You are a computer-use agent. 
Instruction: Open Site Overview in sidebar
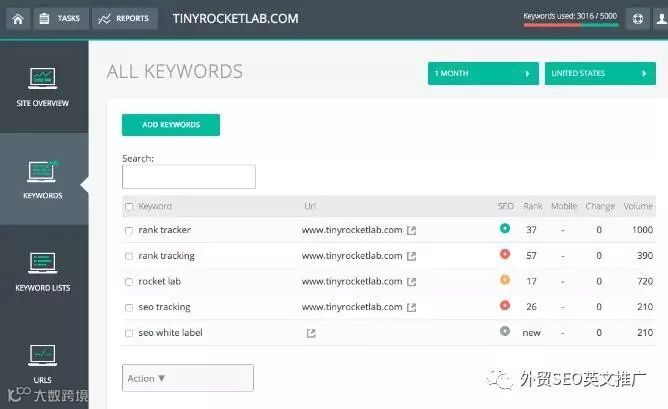43,87
